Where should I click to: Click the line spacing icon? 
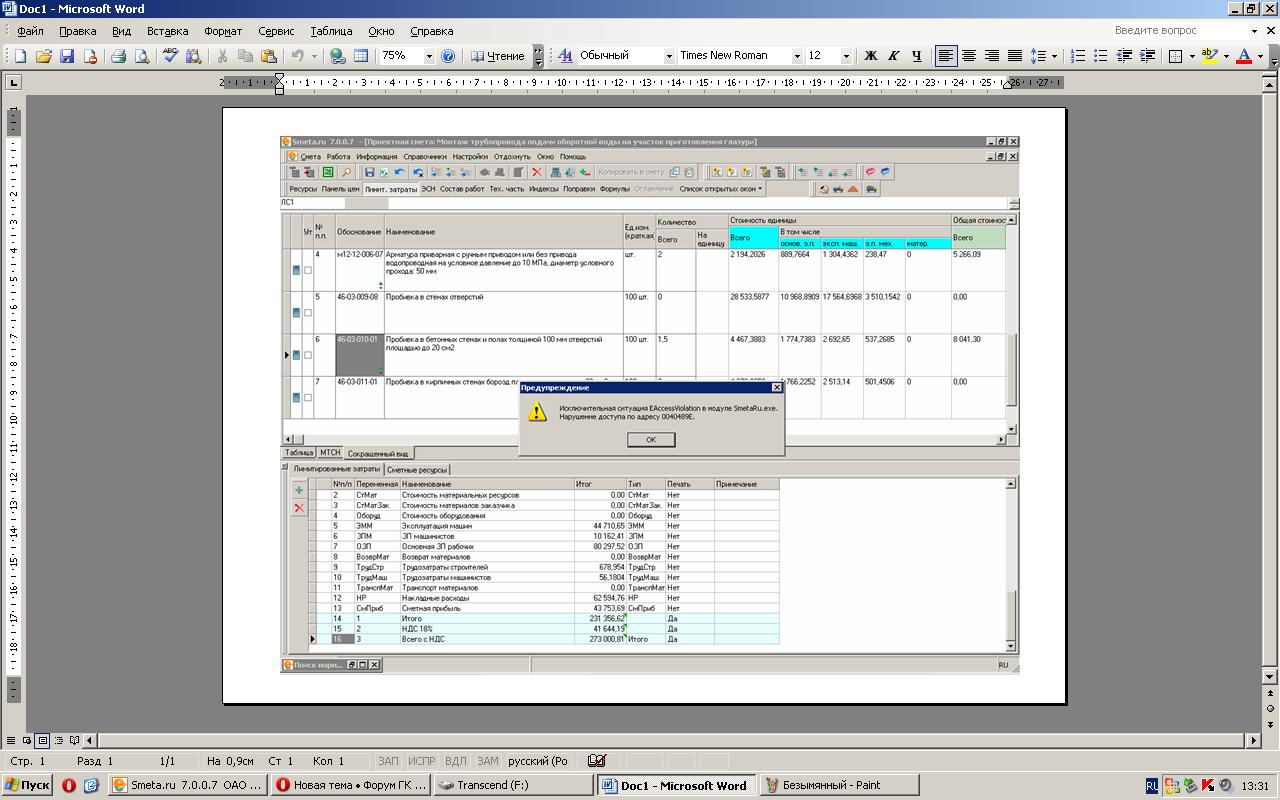[1038, 56]
